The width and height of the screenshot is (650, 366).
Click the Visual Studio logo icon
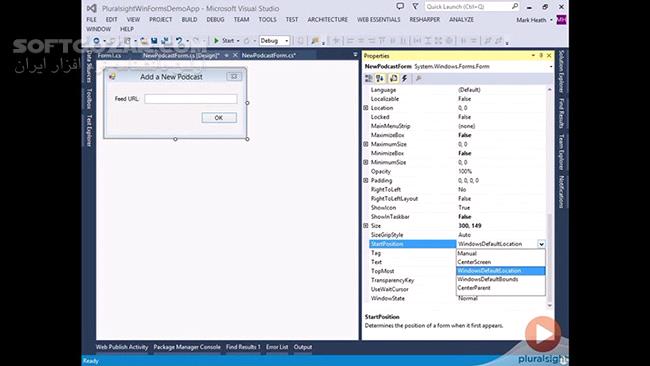click(92, 8)
